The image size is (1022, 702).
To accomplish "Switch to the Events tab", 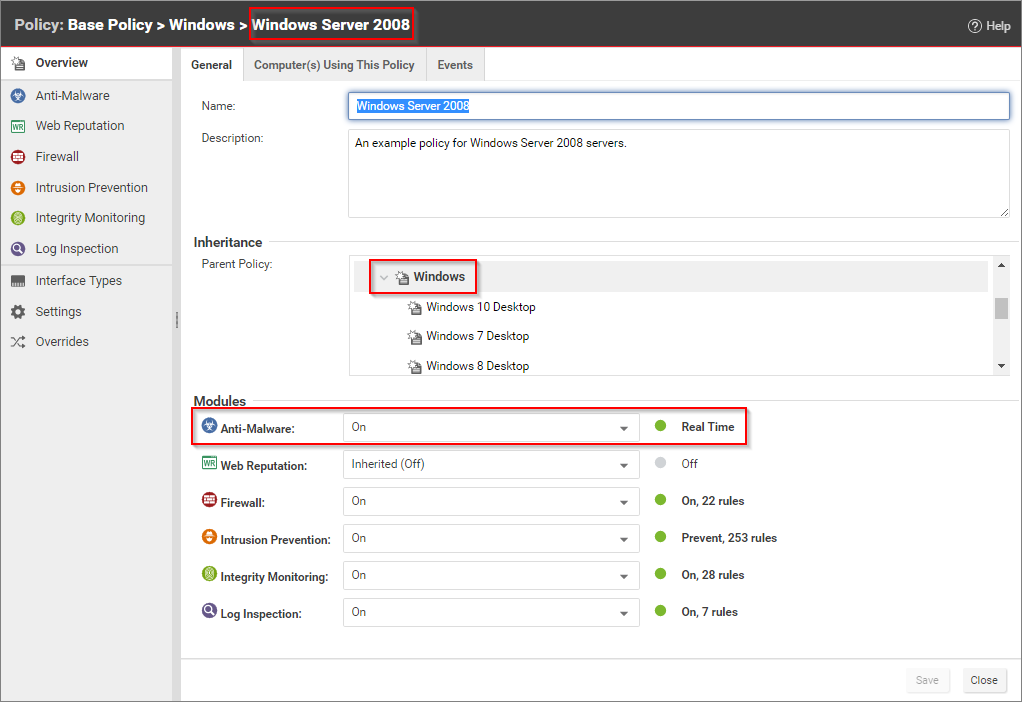I will point(455,65).
